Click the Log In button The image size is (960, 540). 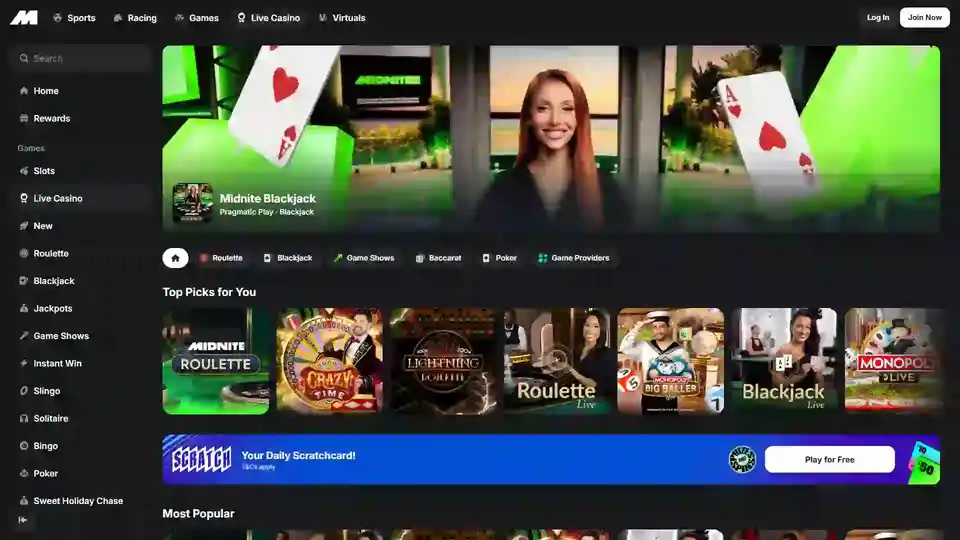[x=877, y=18]
